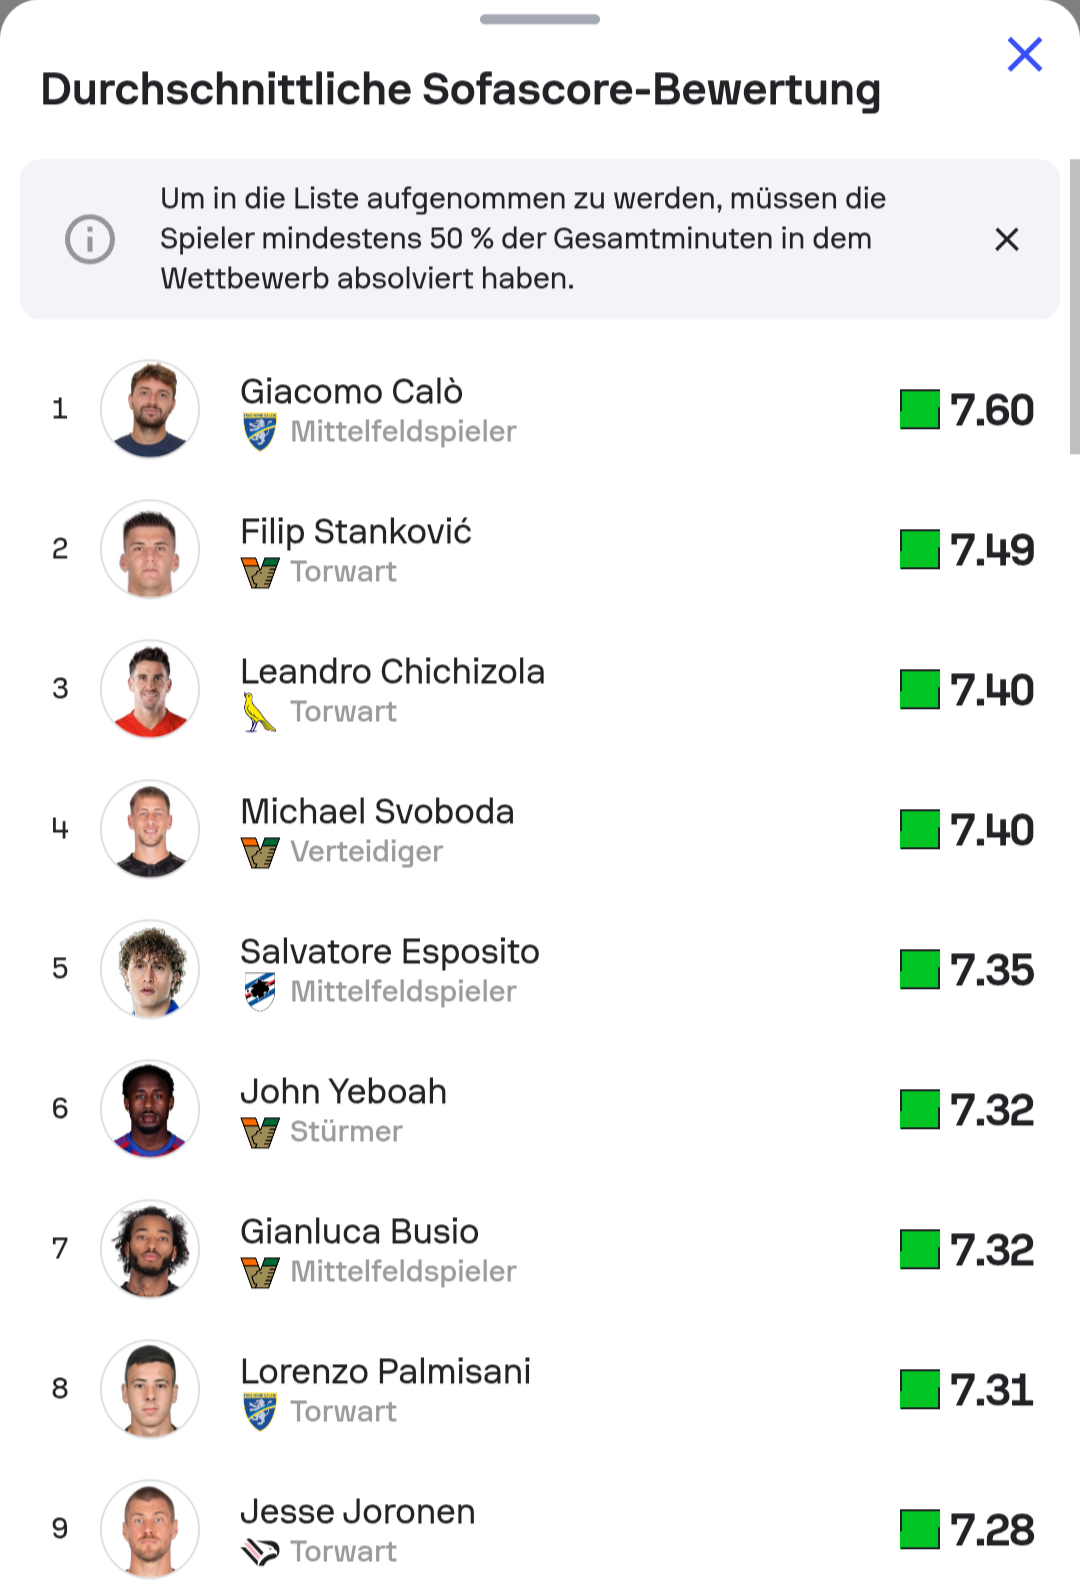Open Gianluca Busio's avatar
This screenshot has height=1596, width=1080.
[150, 1249]
